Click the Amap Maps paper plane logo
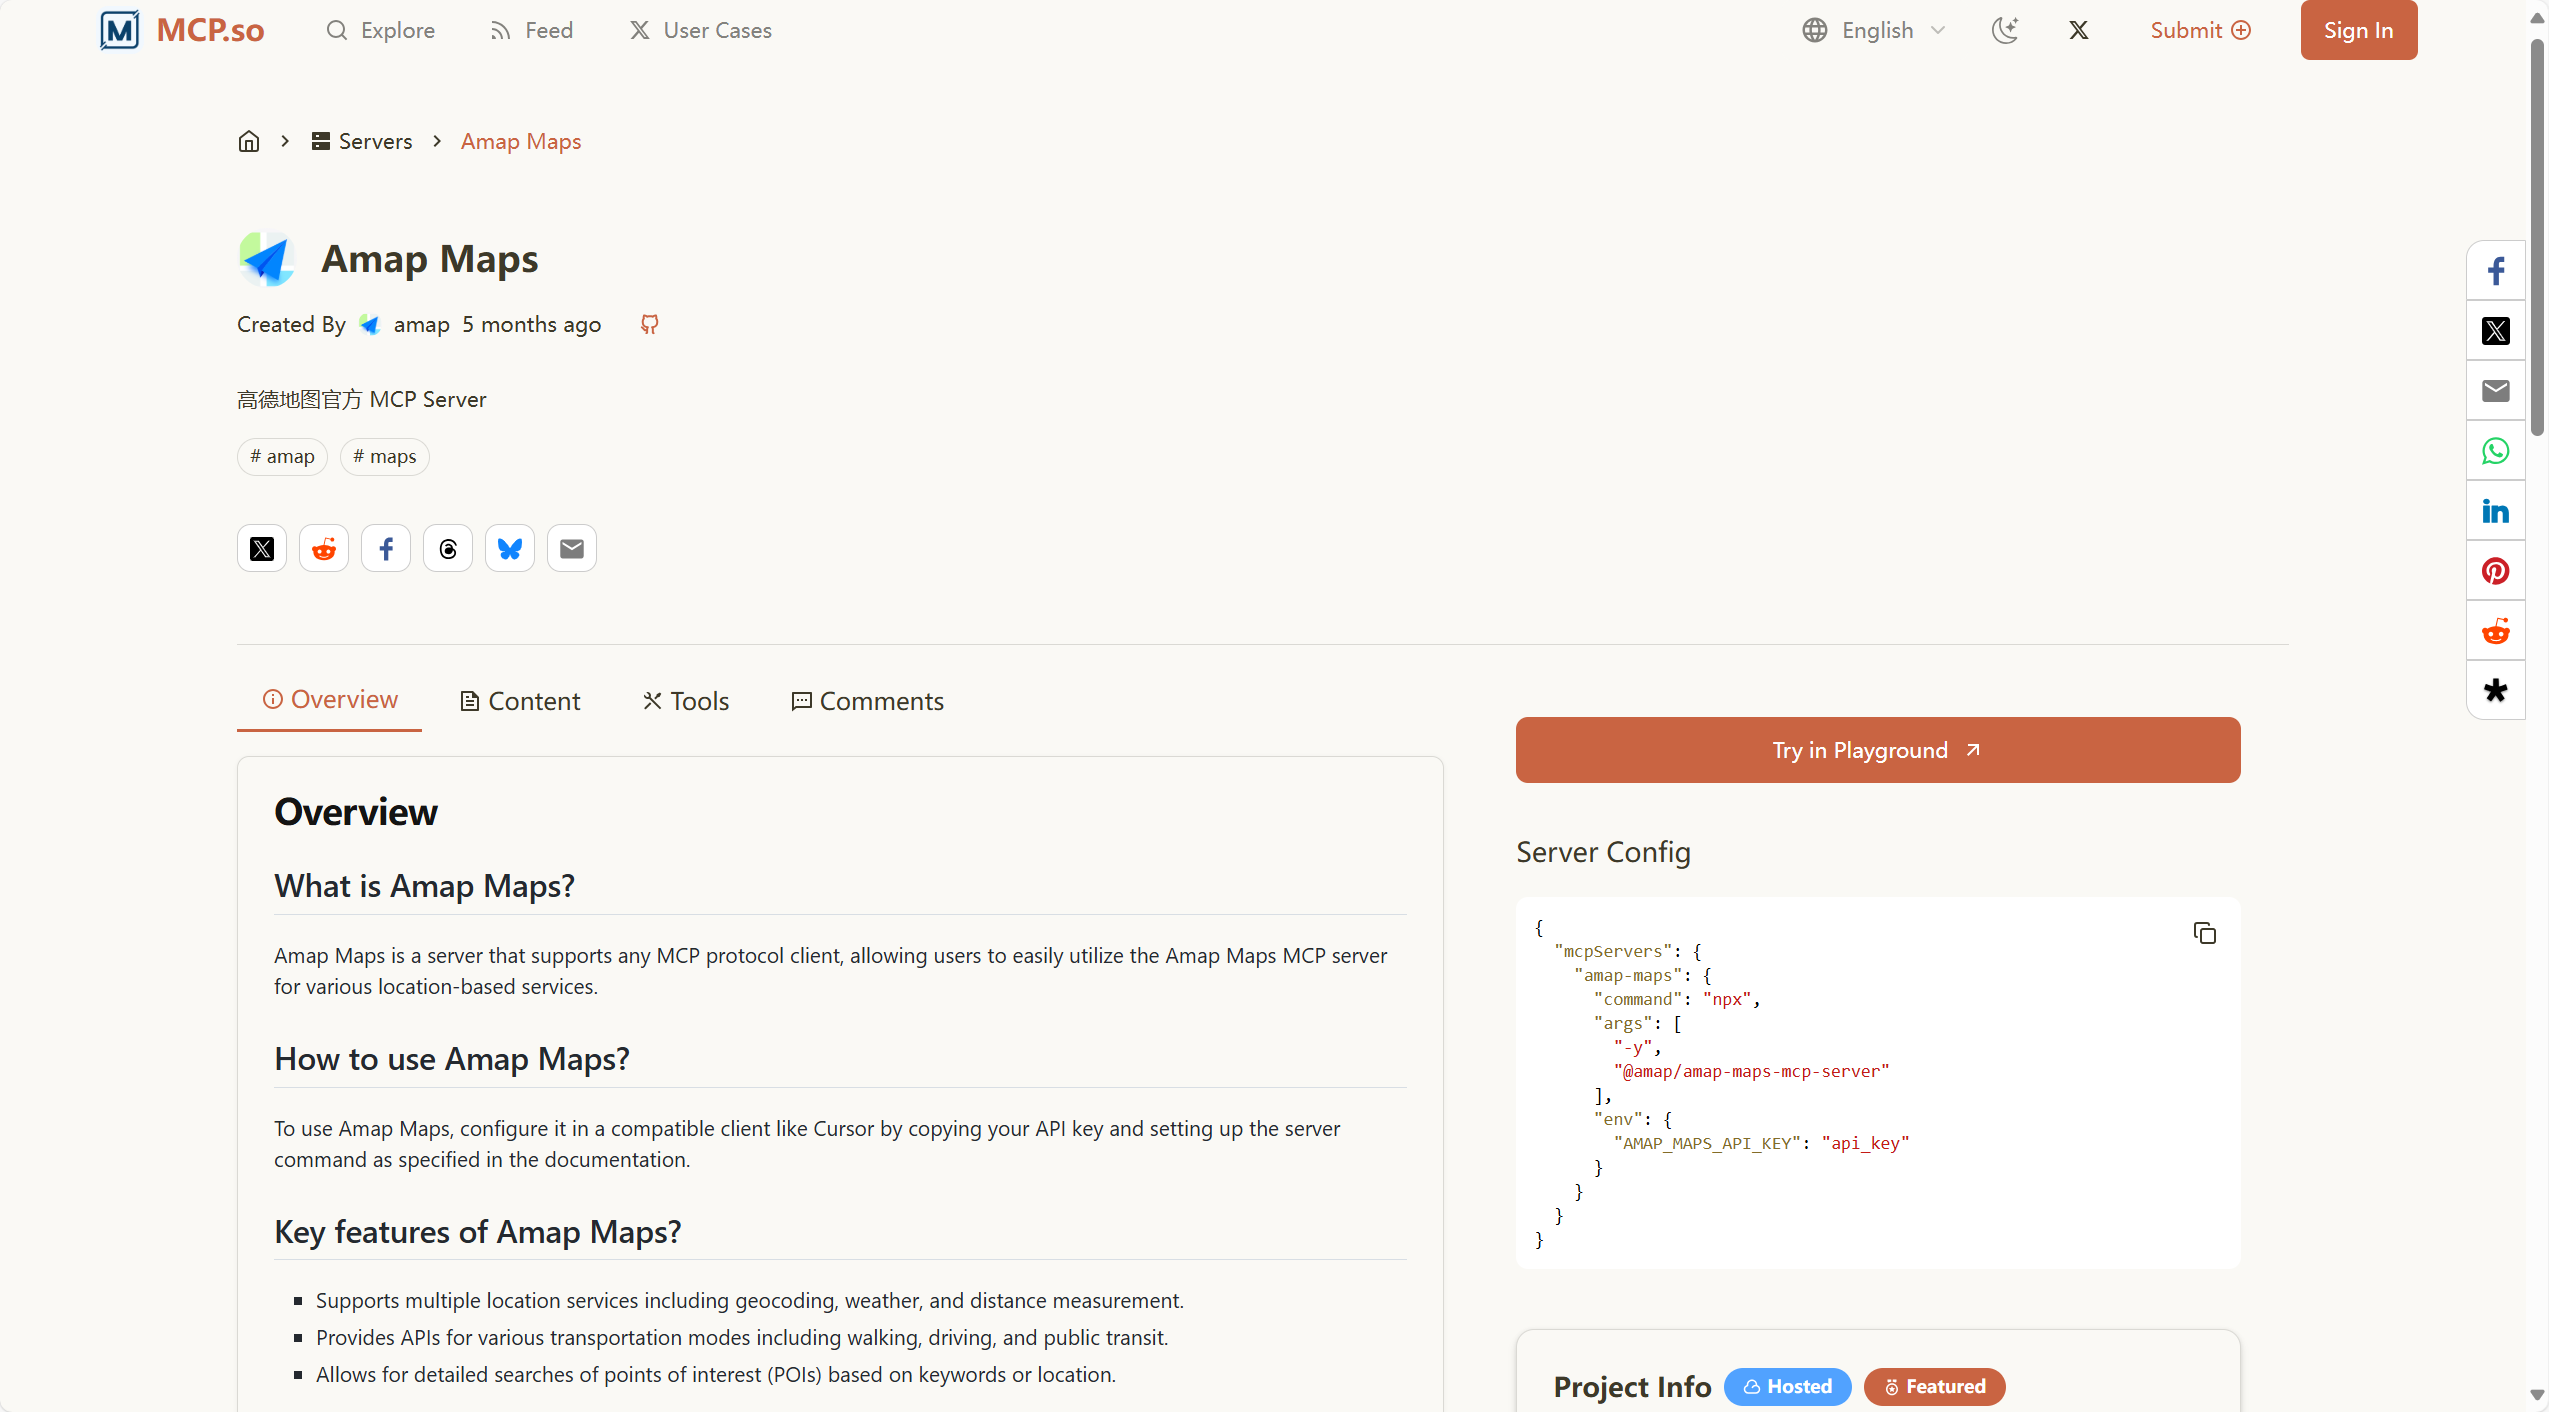Viewport: 2549px width, 1412px height. click(x=267, y=259)
